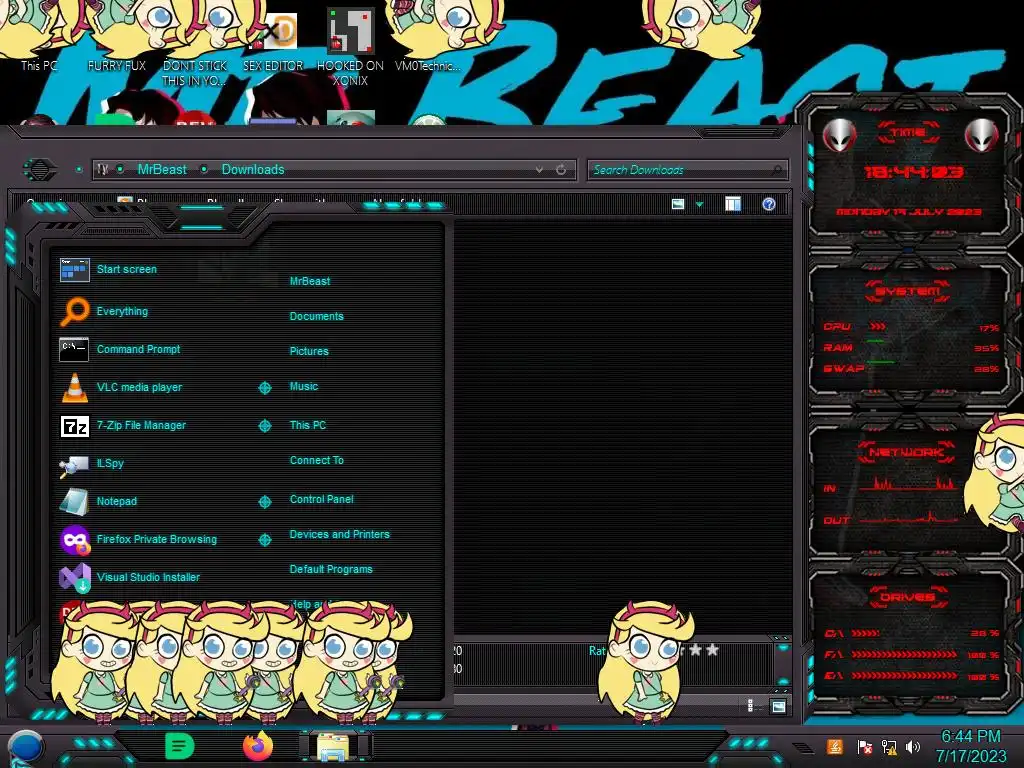Click the TIME widget clock display
This screenshot has height=768, width=1024.
click(913, 172)
